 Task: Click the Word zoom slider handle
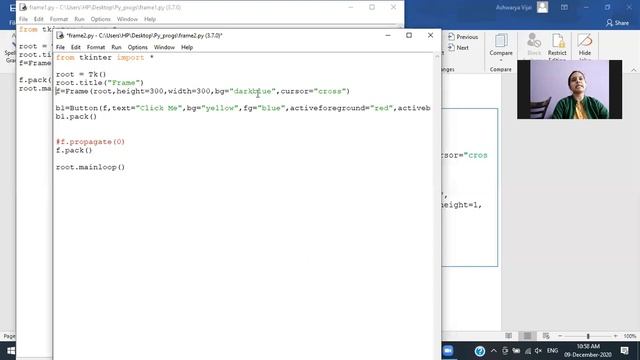(x=588, y=336)
